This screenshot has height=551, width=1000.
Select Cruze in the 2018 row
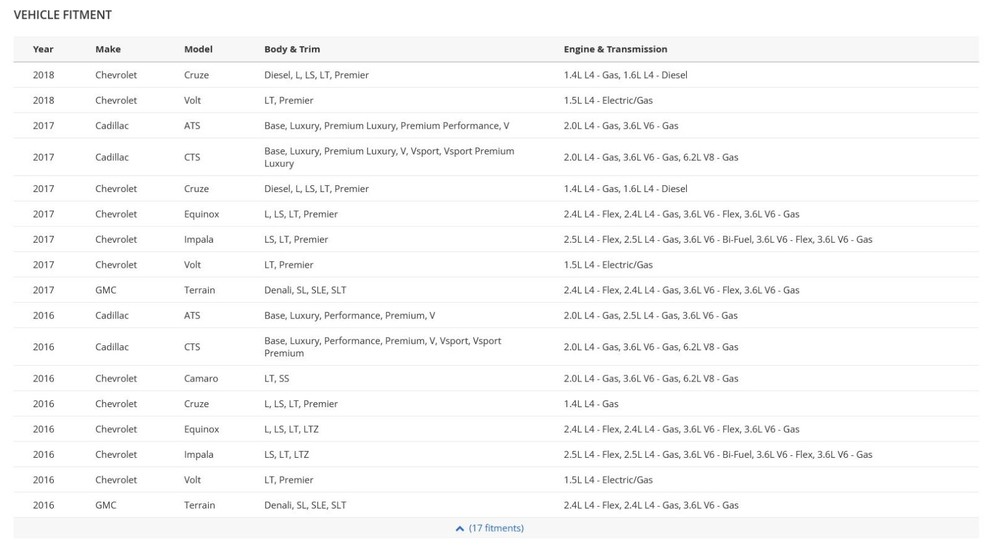coord(196,75)
